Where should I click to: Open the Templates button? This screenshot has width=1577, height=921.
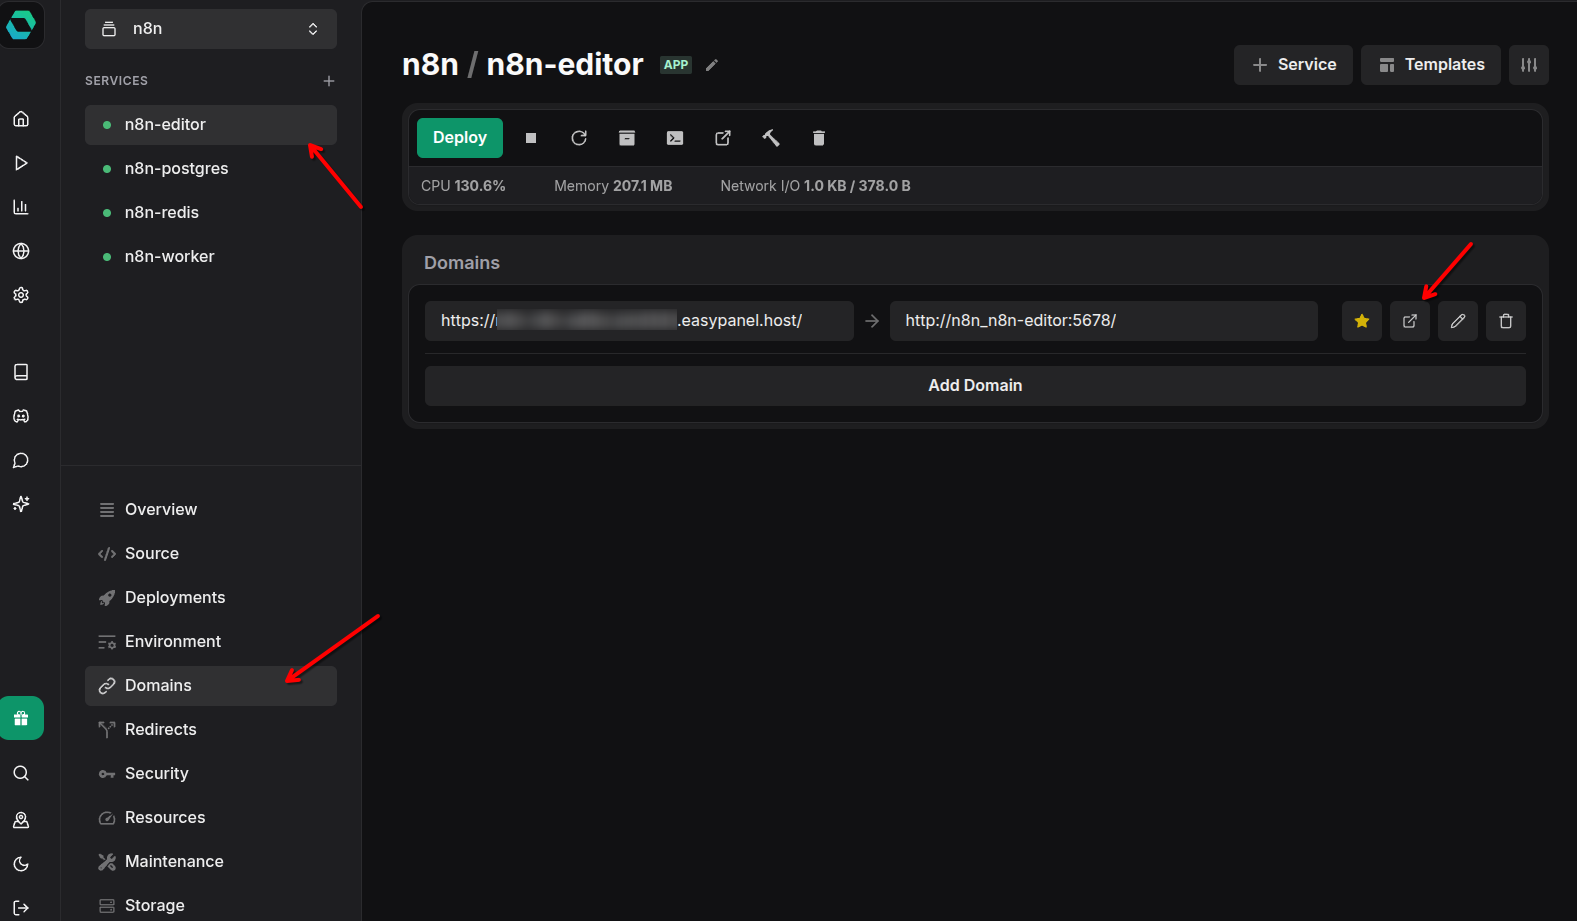tap(1431, 65)
